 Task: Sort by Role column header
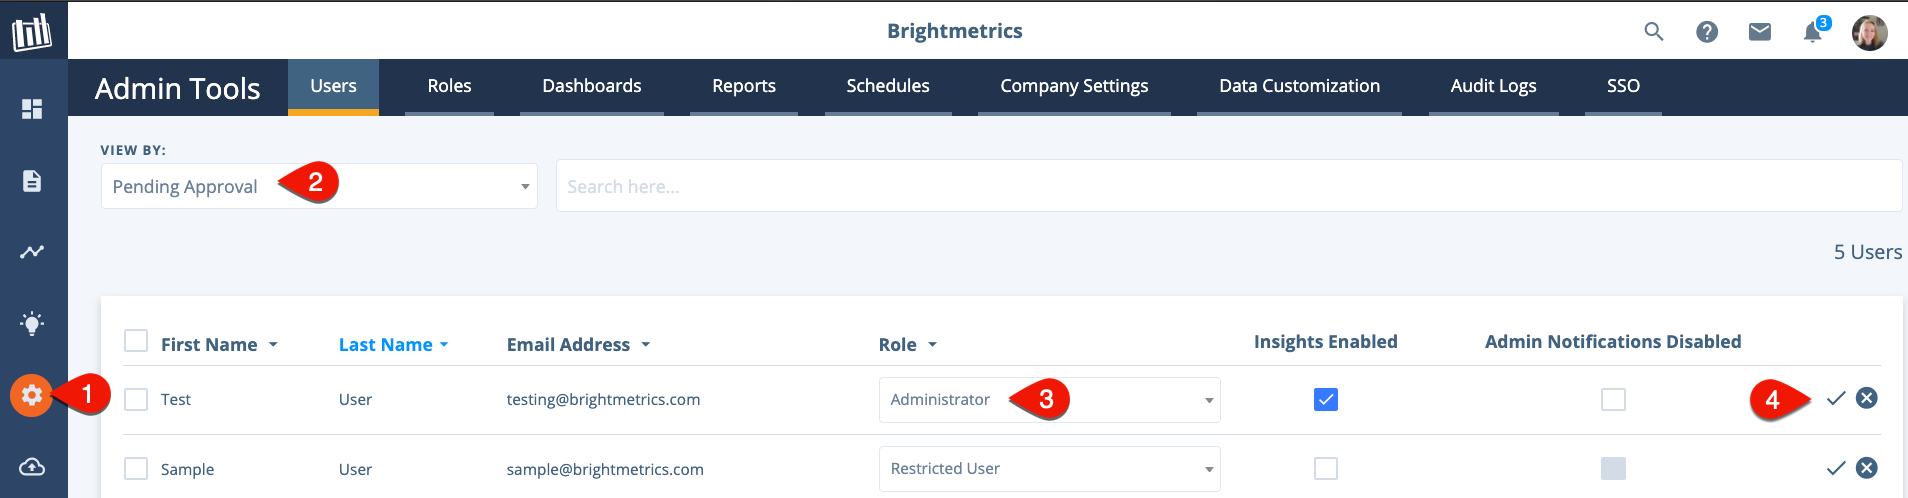pos(907,344)
